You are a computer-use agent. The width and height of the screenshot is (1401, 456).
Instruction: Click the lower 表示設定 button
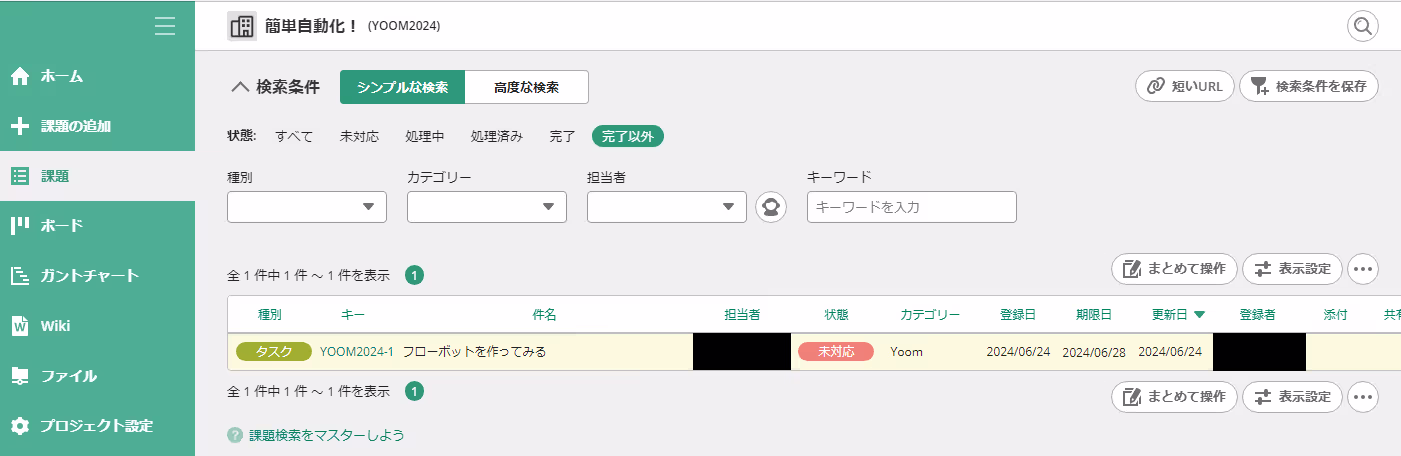tap(1292, 397)
